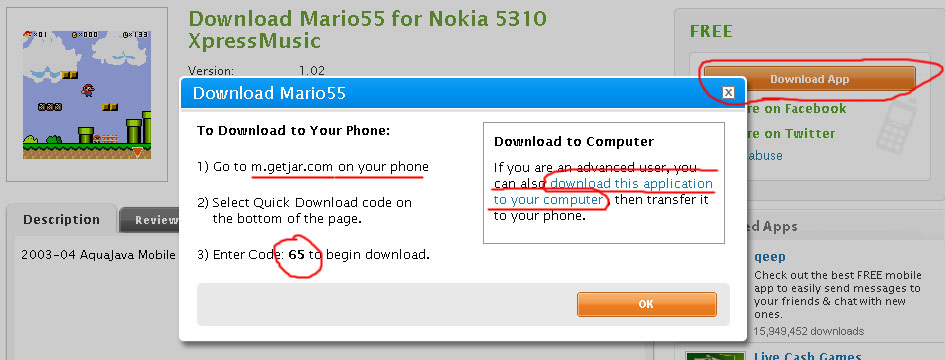Open the Live Cash Games app link

[x=808, y=356]
